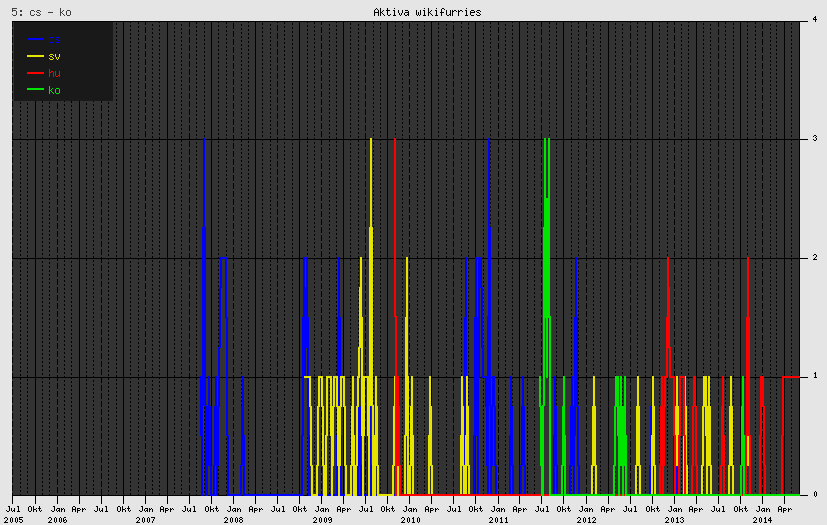Select the 'ko' legend label
The image size is (827, 525).
54,90
